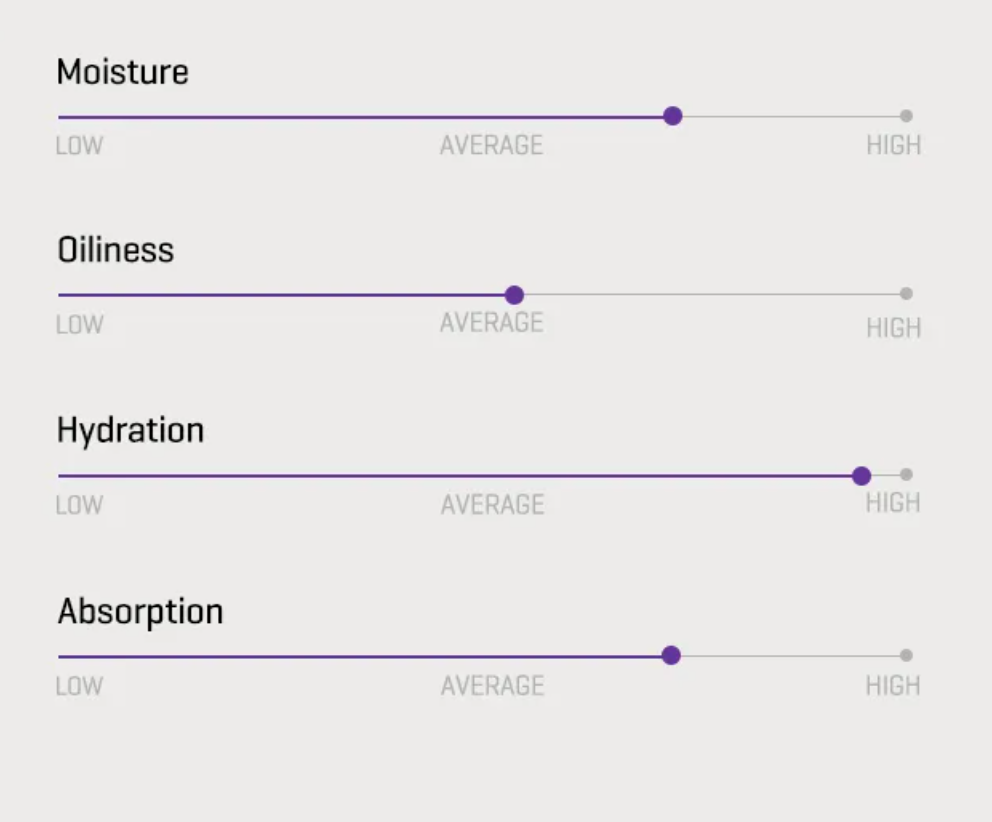Click the AVERAGE label under Absorption
Viewport: 992px width, 822px height.
click(x=492, y=686)
